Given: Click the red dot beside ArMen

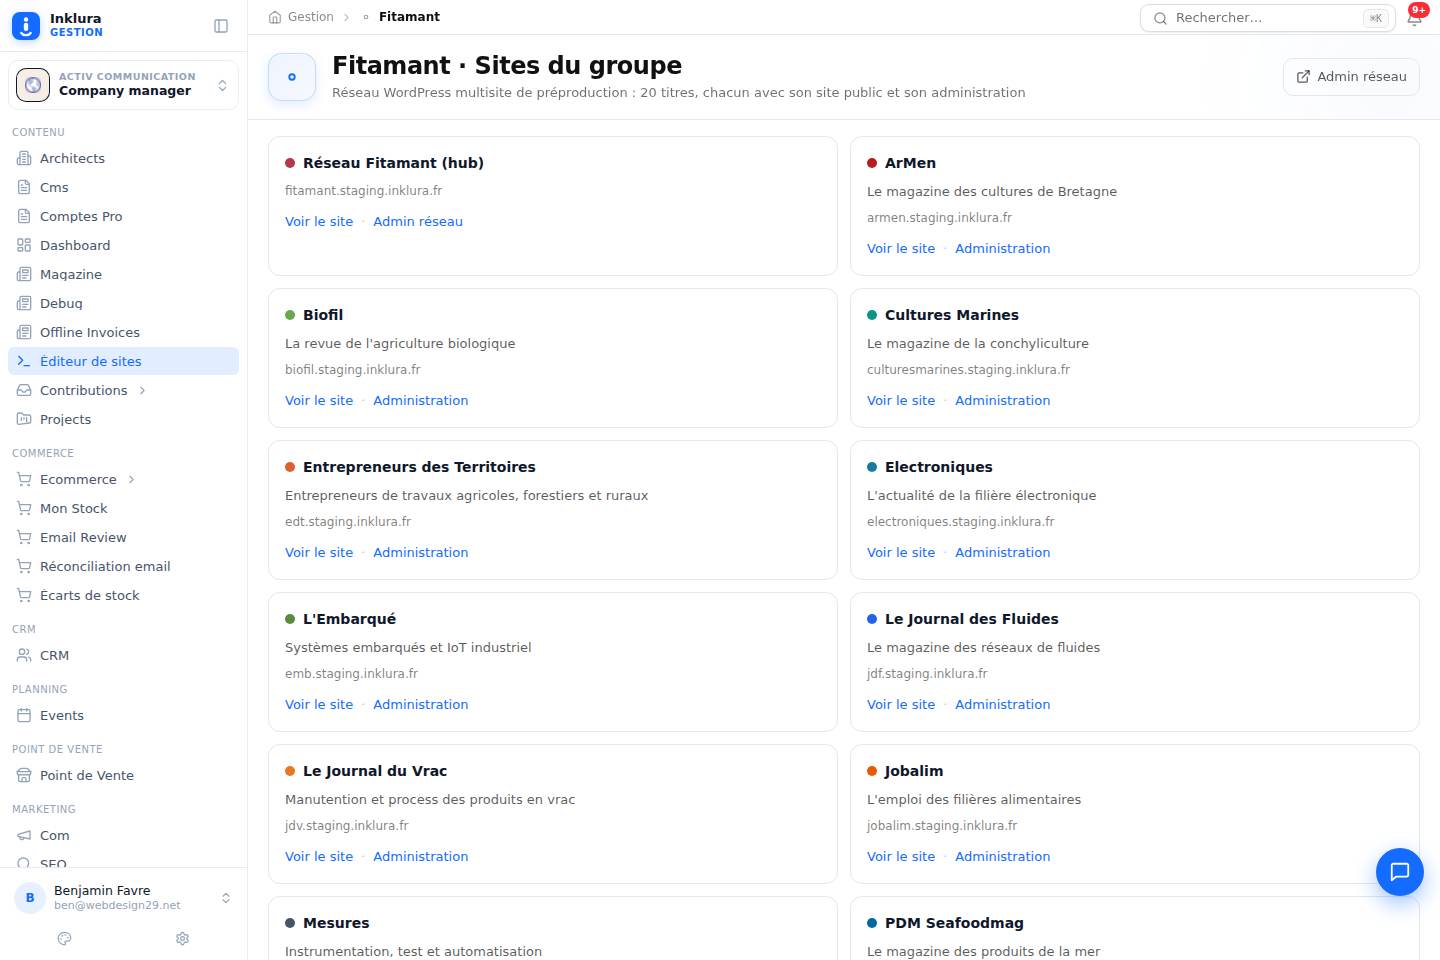Looking at the screenshot, I should [x=872, y=163].
